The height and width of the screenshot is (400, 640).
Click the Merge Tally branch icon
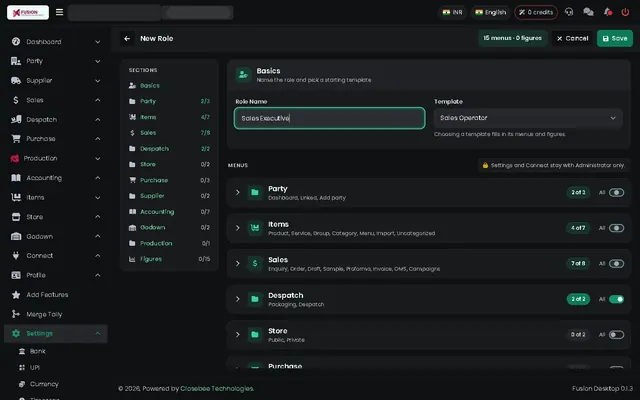tap(16, 314)
